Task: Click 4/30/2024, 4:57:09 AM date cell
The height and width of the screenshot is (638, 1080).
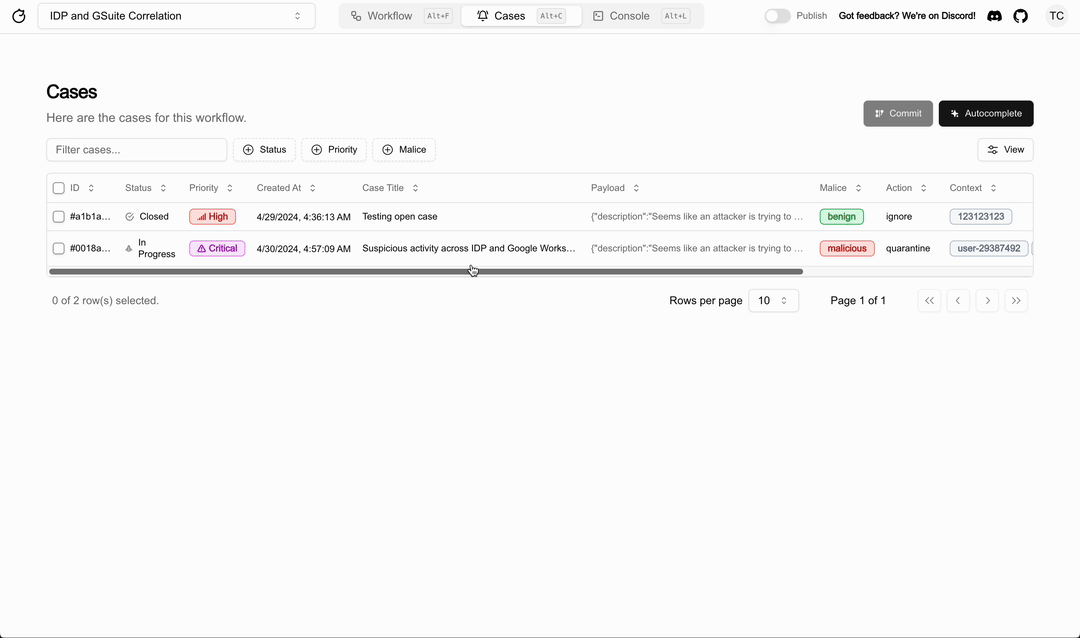Action: [304, 248]
